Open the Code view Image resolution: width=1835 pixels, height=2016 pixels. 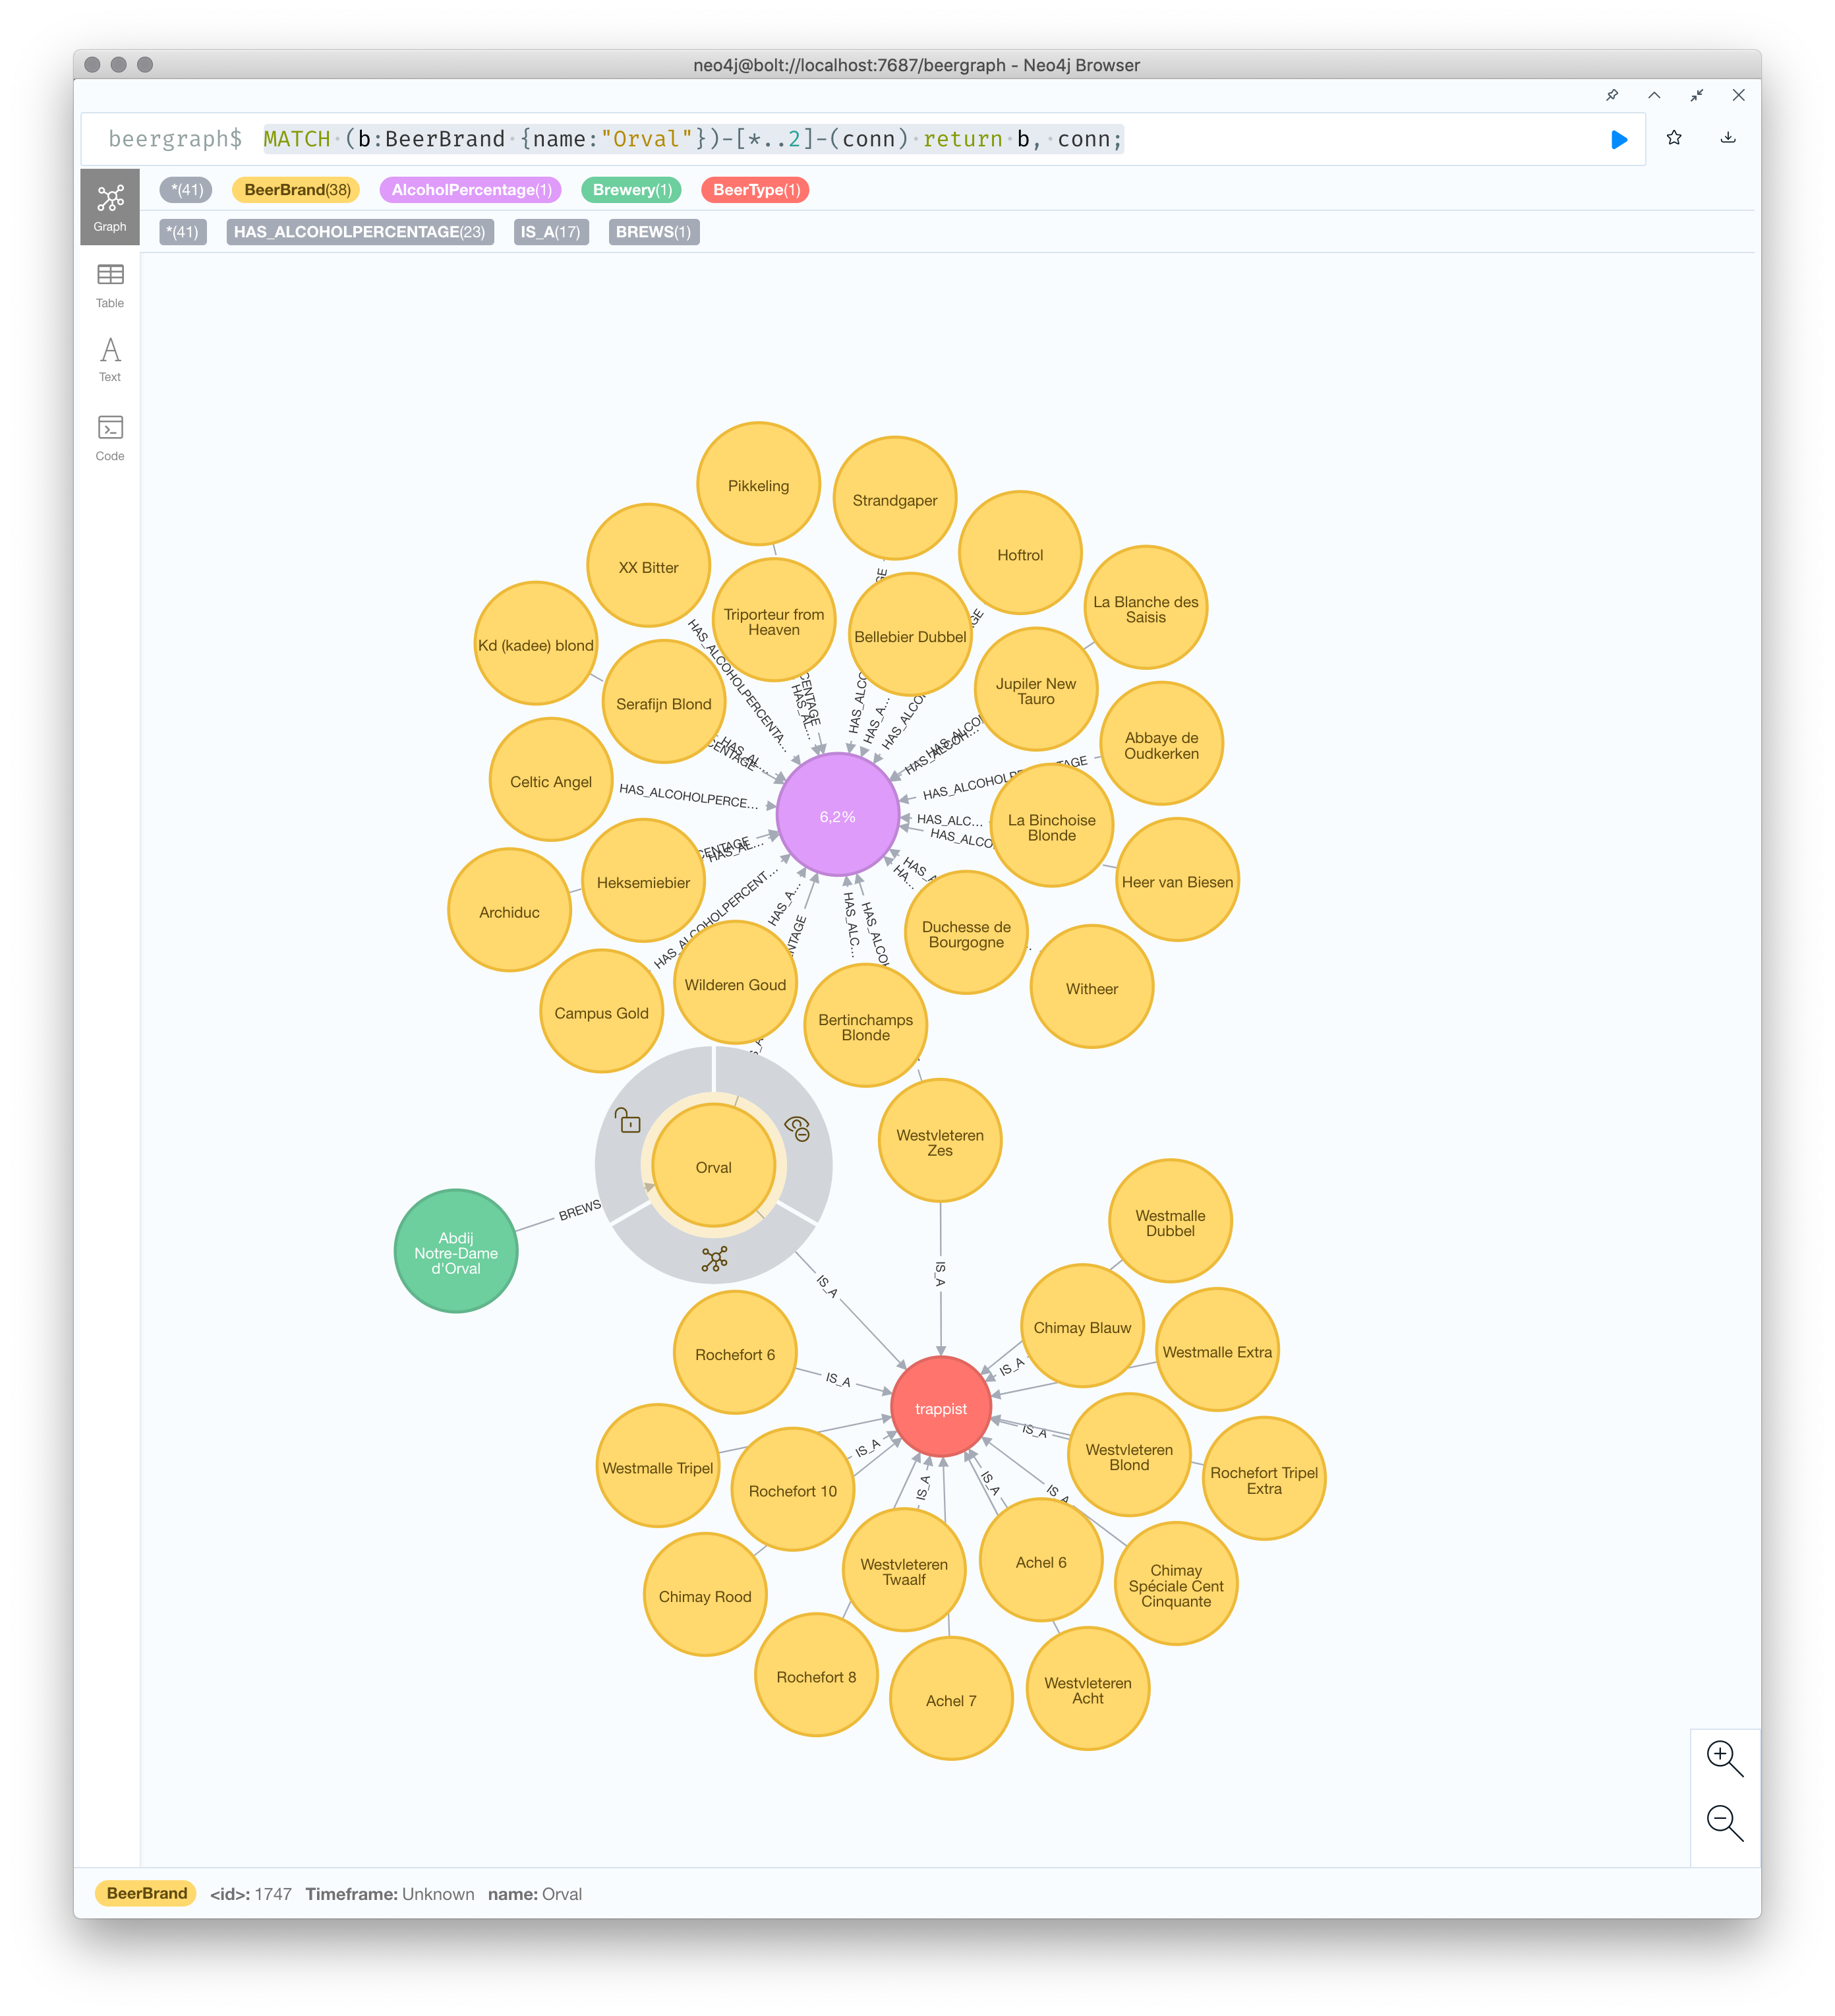[x=110, y=438]
